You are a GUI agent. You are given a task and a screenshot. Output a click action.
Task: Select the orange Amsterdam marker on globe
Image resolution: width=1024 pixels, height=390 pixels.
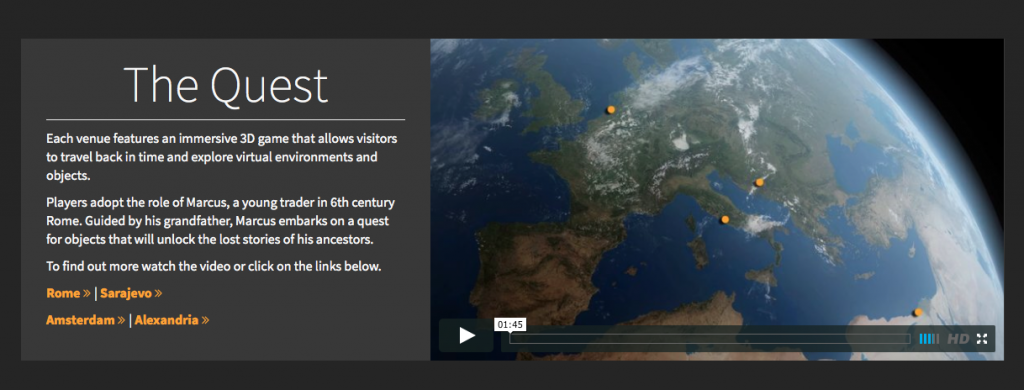tap(611, 110)
